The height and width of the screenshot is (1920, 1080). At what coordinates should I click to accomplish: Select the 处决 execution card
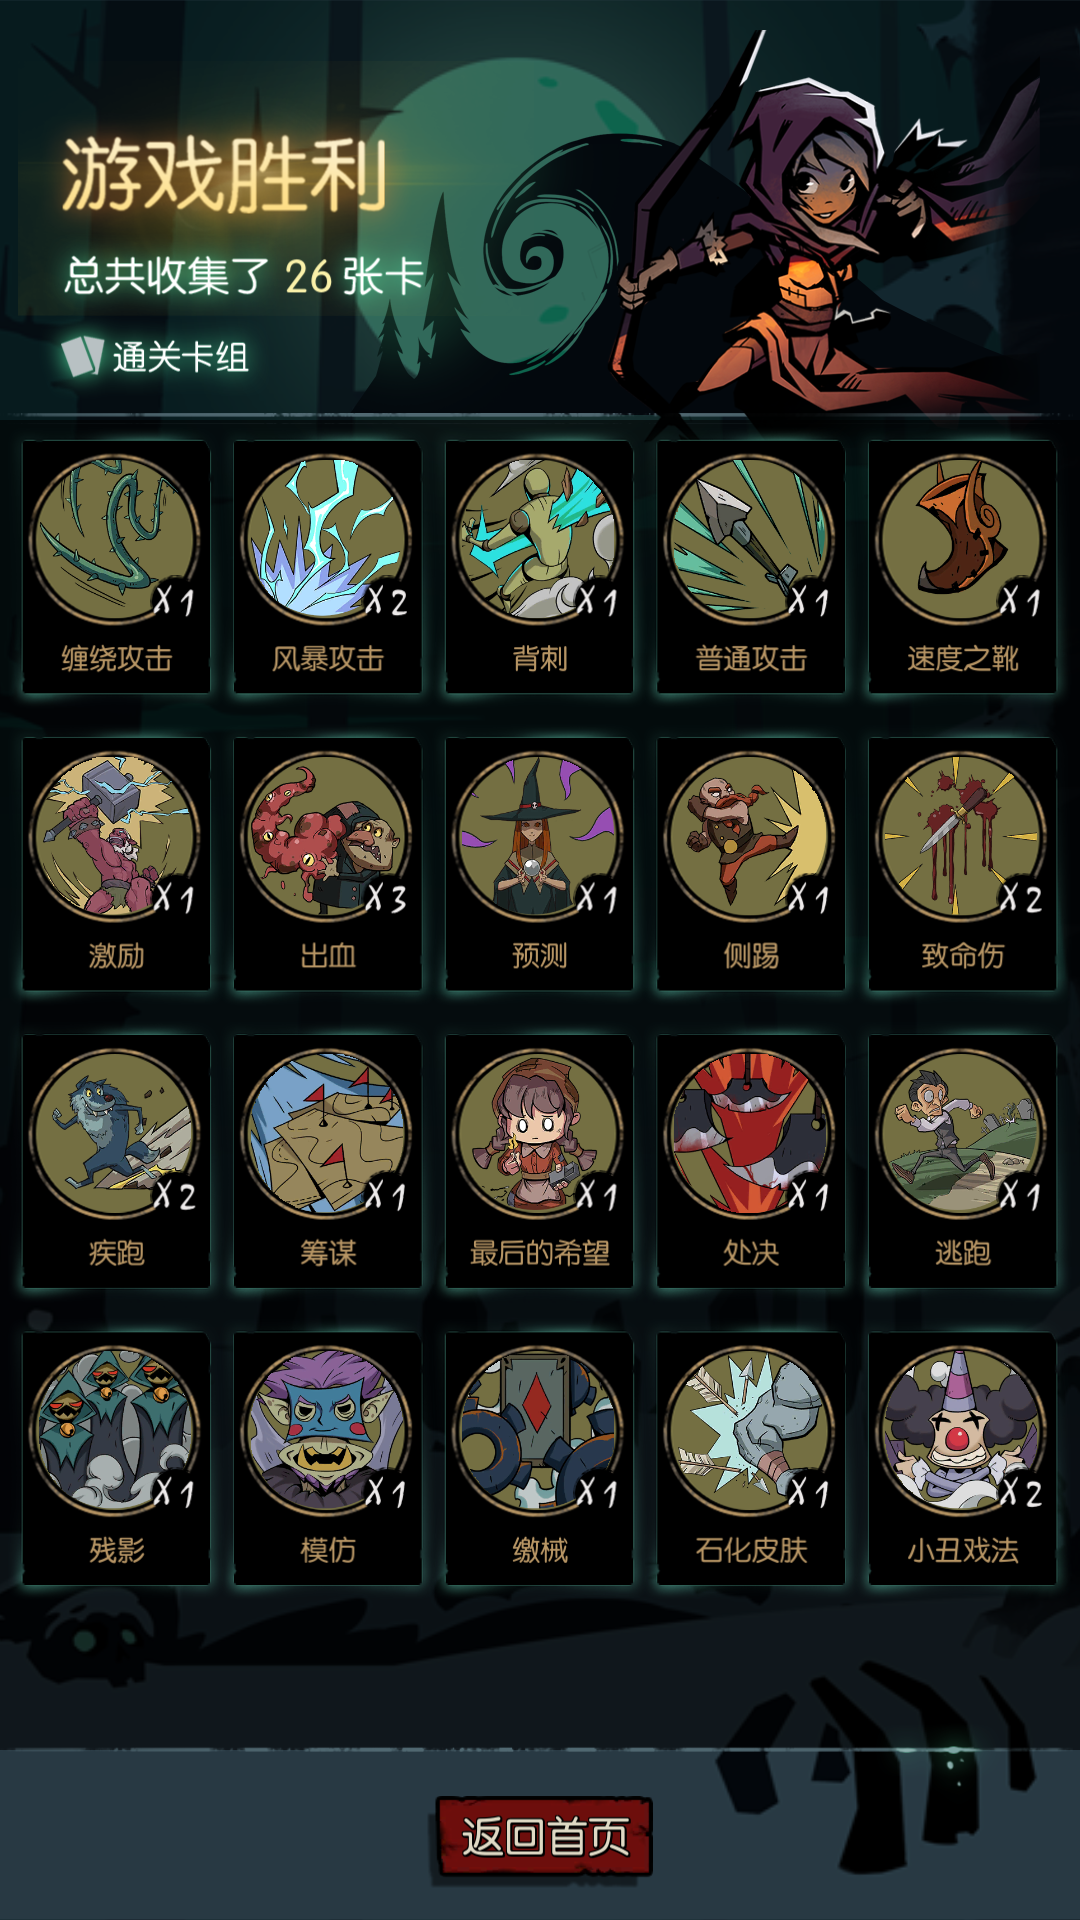click(x=751, y=1161)
